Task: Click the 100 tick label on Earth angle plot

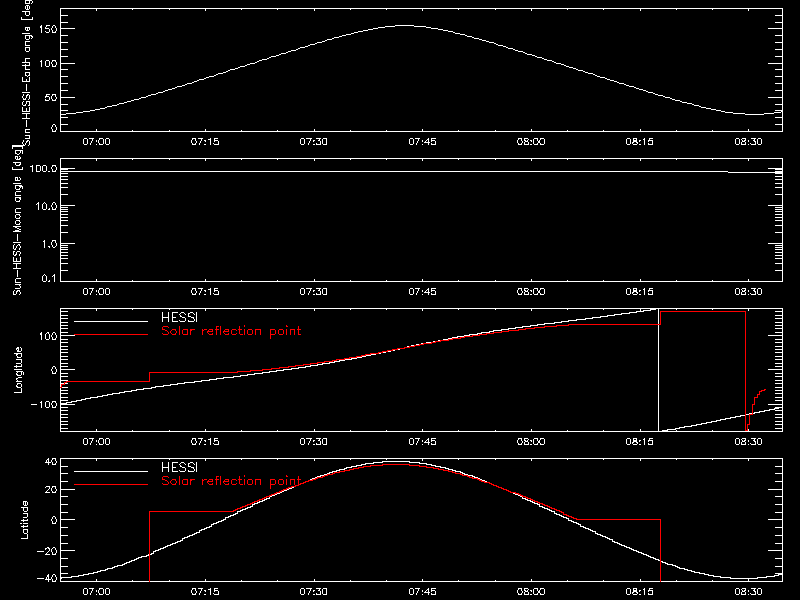Action: (48, 64)
